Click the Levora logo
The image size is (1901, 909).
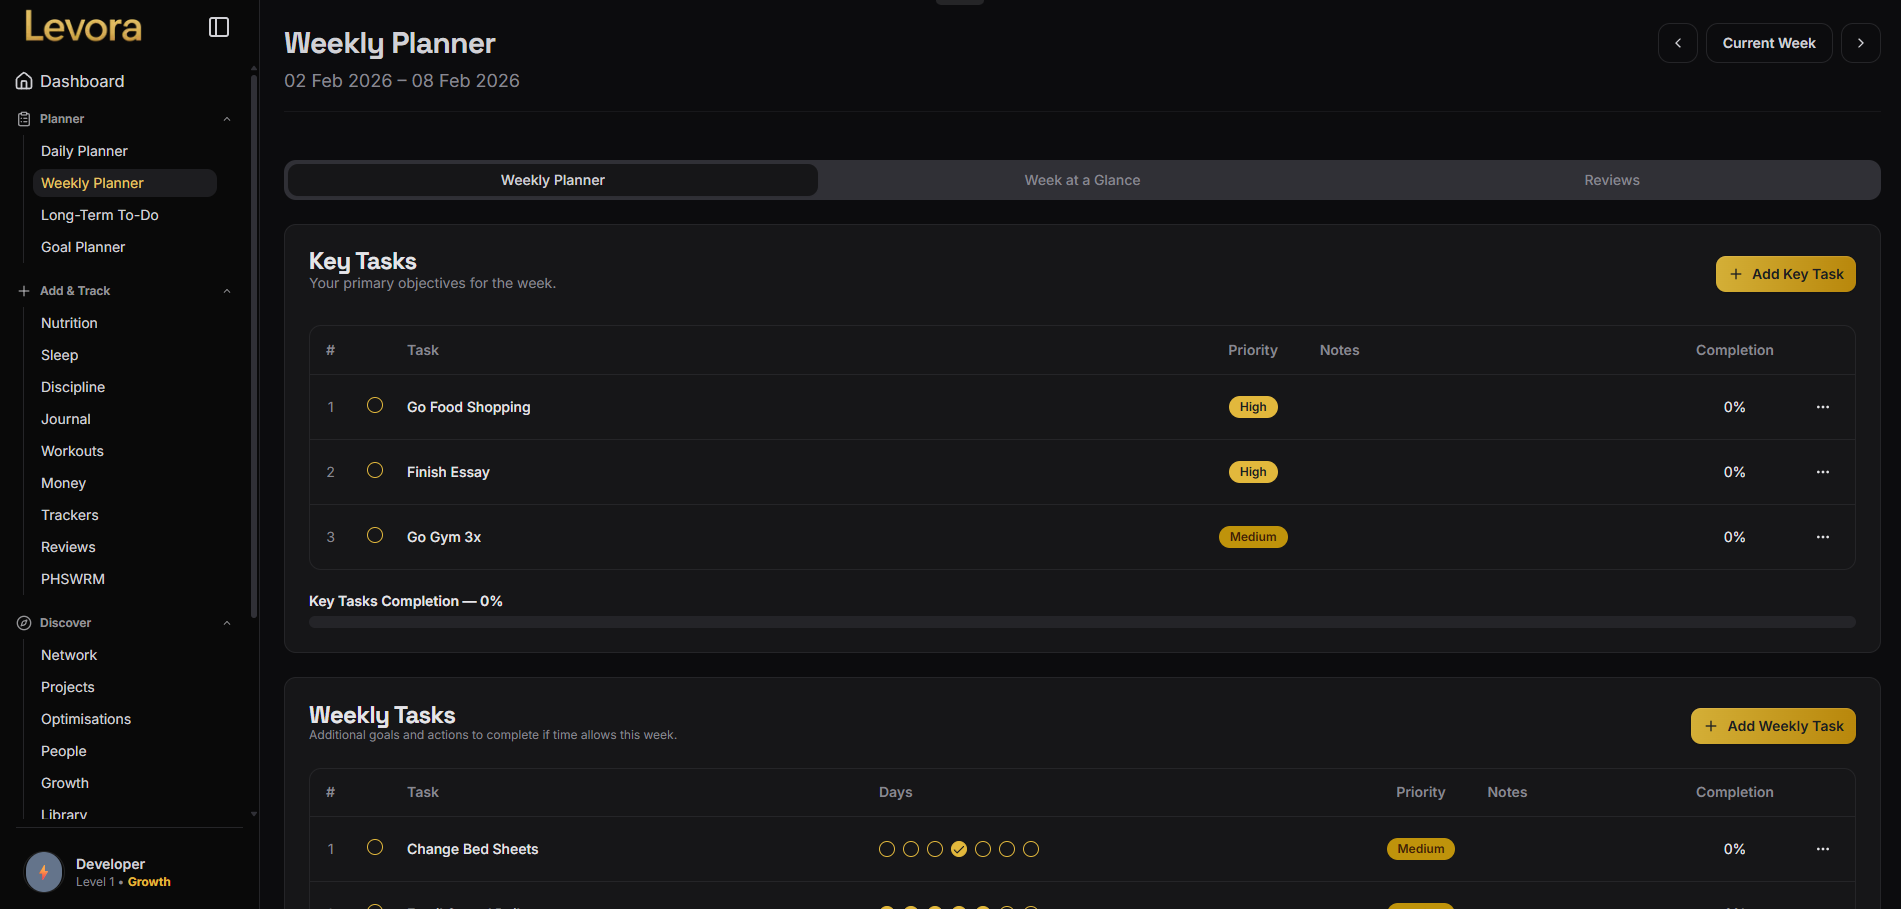(x=83, y=27)
